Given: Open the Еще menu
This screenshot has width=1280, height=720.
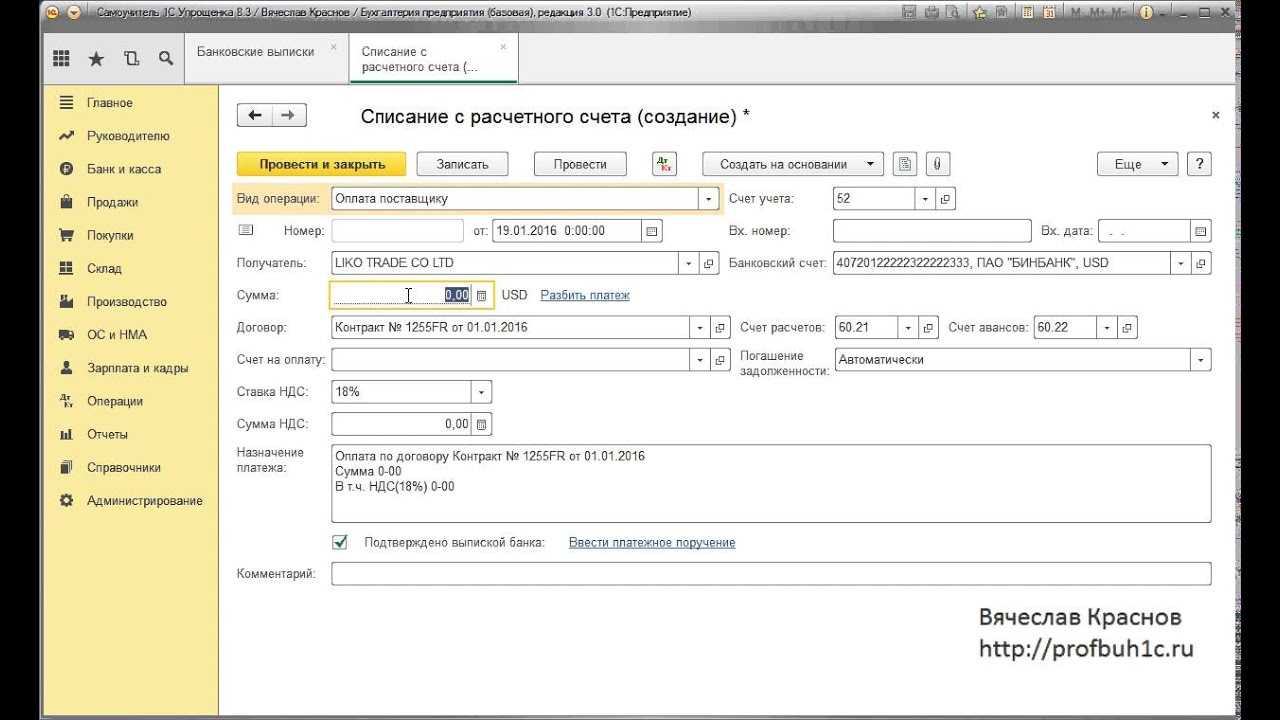Looking at the screenshot, I should click(x=1138, y=164).
